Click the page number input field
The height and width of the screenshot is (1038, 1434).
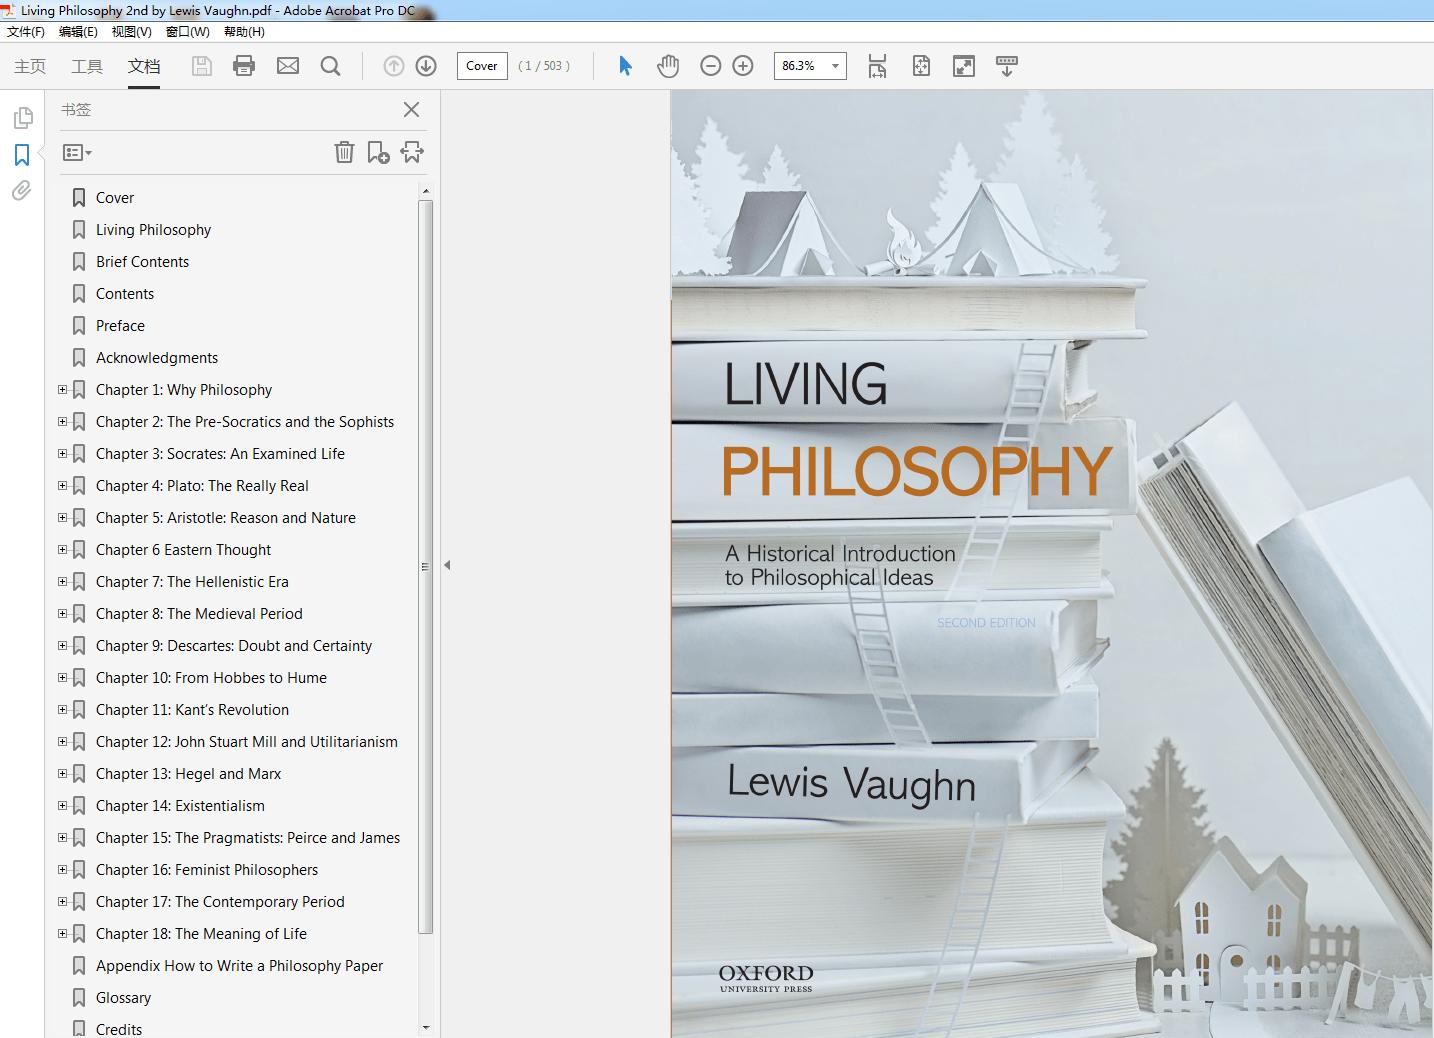click(482, 66)
